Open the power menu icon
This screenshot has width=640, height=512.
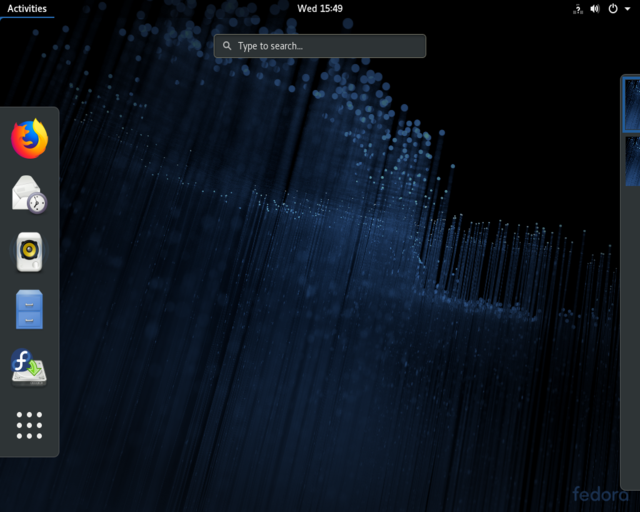click(x=613, y=9)
